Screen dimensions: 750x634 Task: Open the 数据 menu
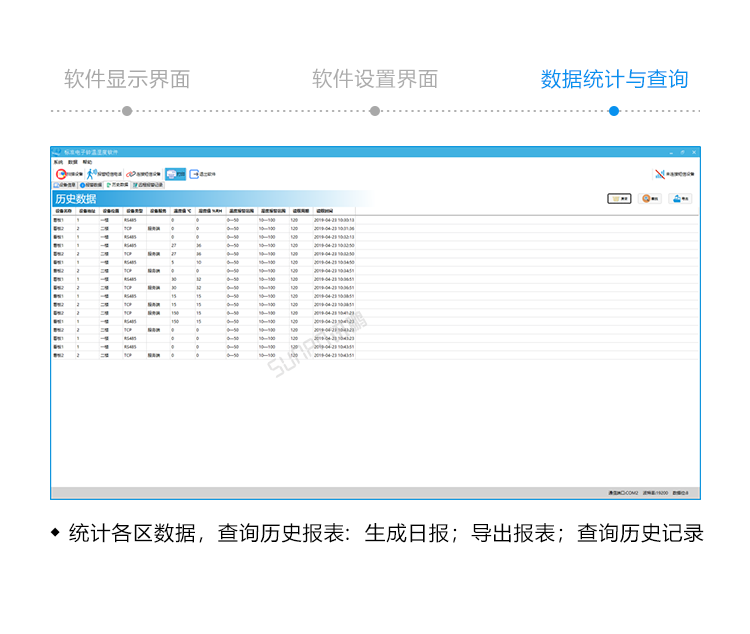(x=72, y=161)
